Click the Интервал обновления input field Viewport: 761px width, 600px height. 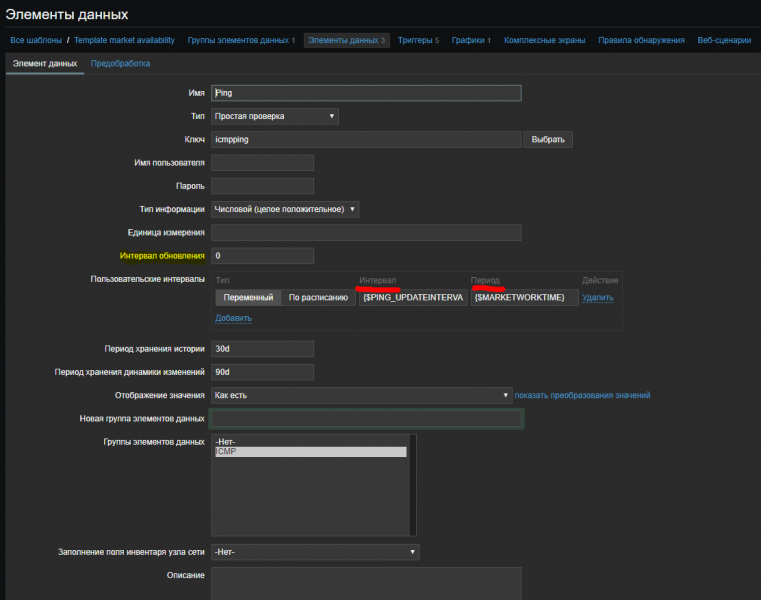point(263,256)
